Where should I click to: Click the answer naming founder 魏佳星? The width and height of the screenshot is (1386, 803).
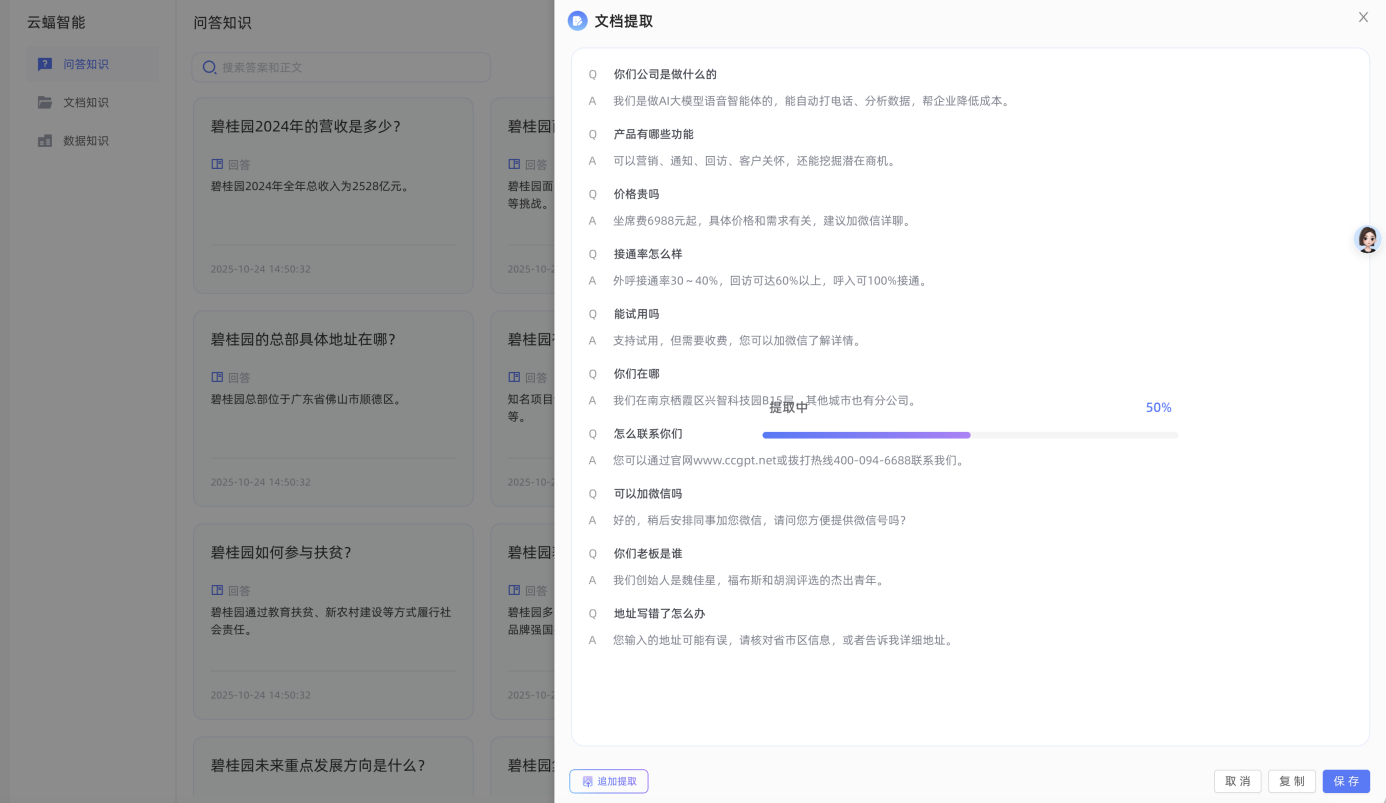pos(749,581)
